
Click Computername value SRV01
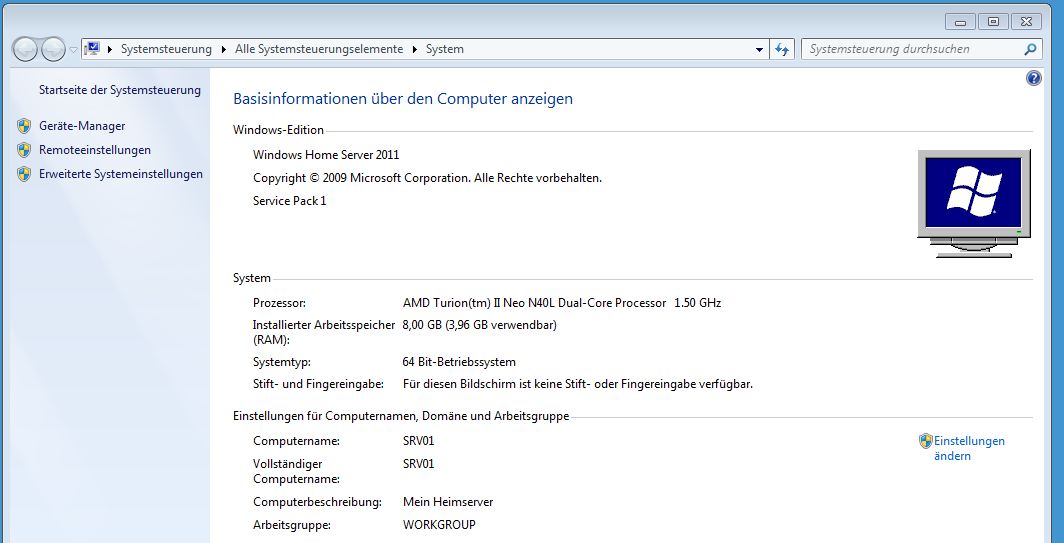coord(419,441)
